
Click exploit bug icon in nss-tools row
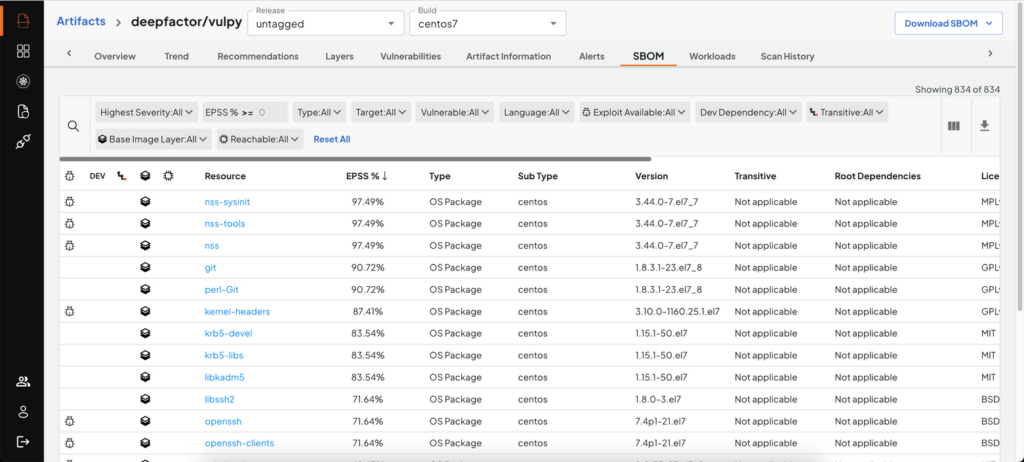tap(69, 223)
